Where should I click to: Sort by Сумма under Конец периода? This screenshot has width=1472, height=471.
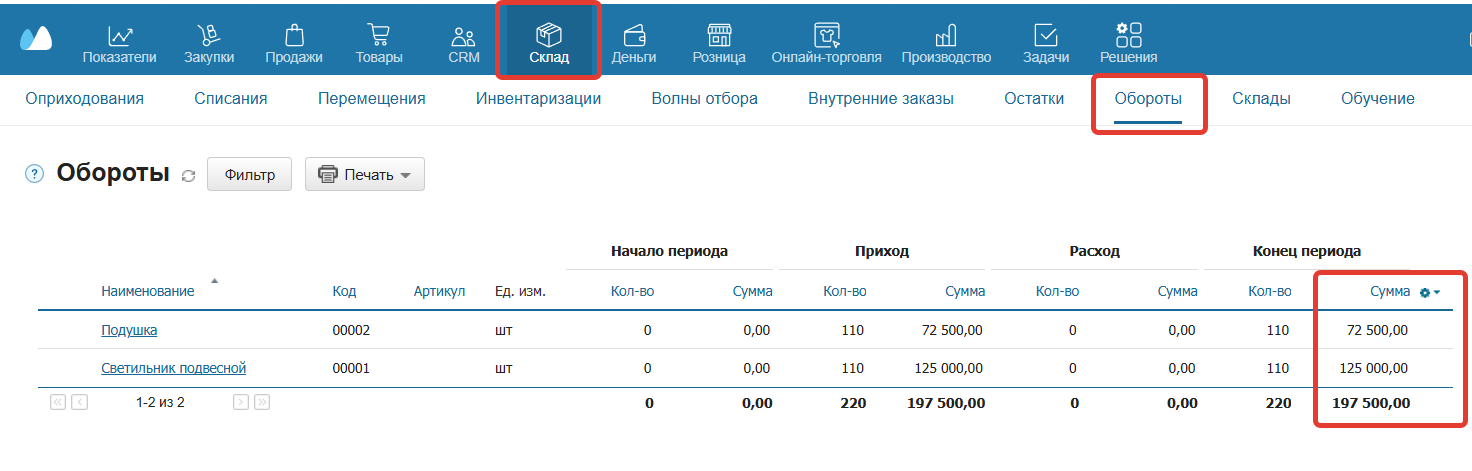[1390, 291]
